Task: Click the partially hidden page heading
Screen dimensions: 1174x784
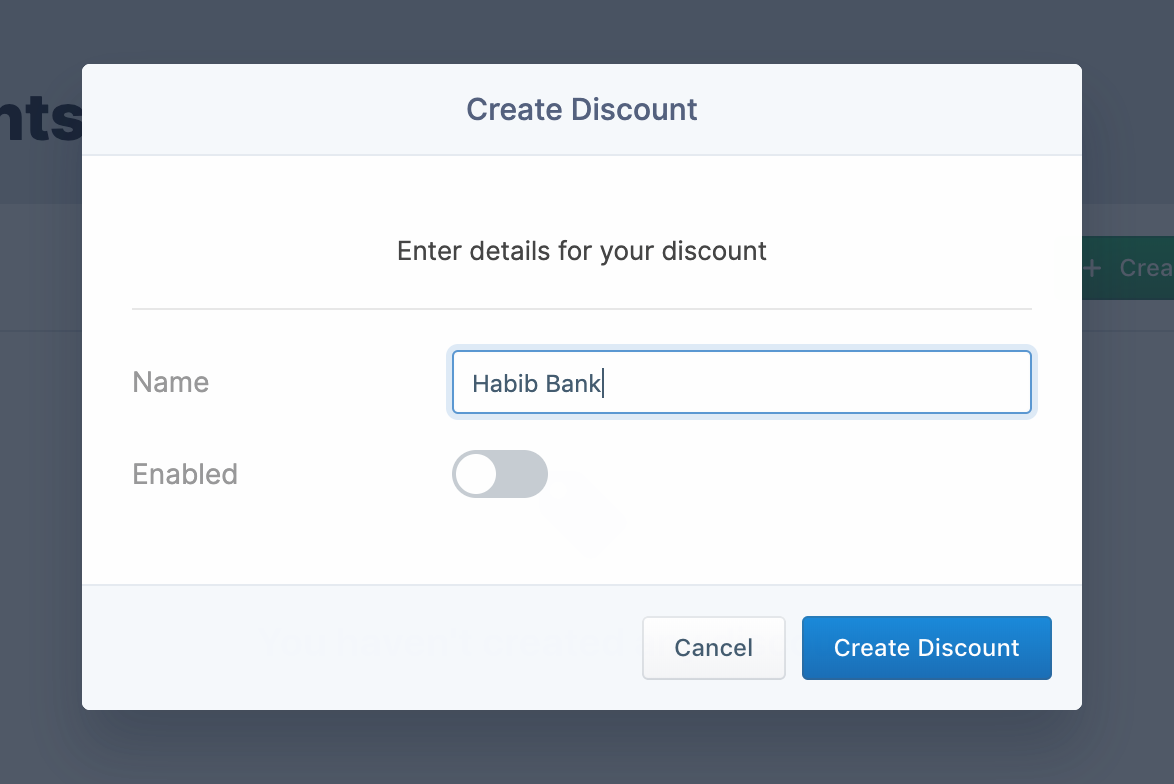Action: (40, 120)
